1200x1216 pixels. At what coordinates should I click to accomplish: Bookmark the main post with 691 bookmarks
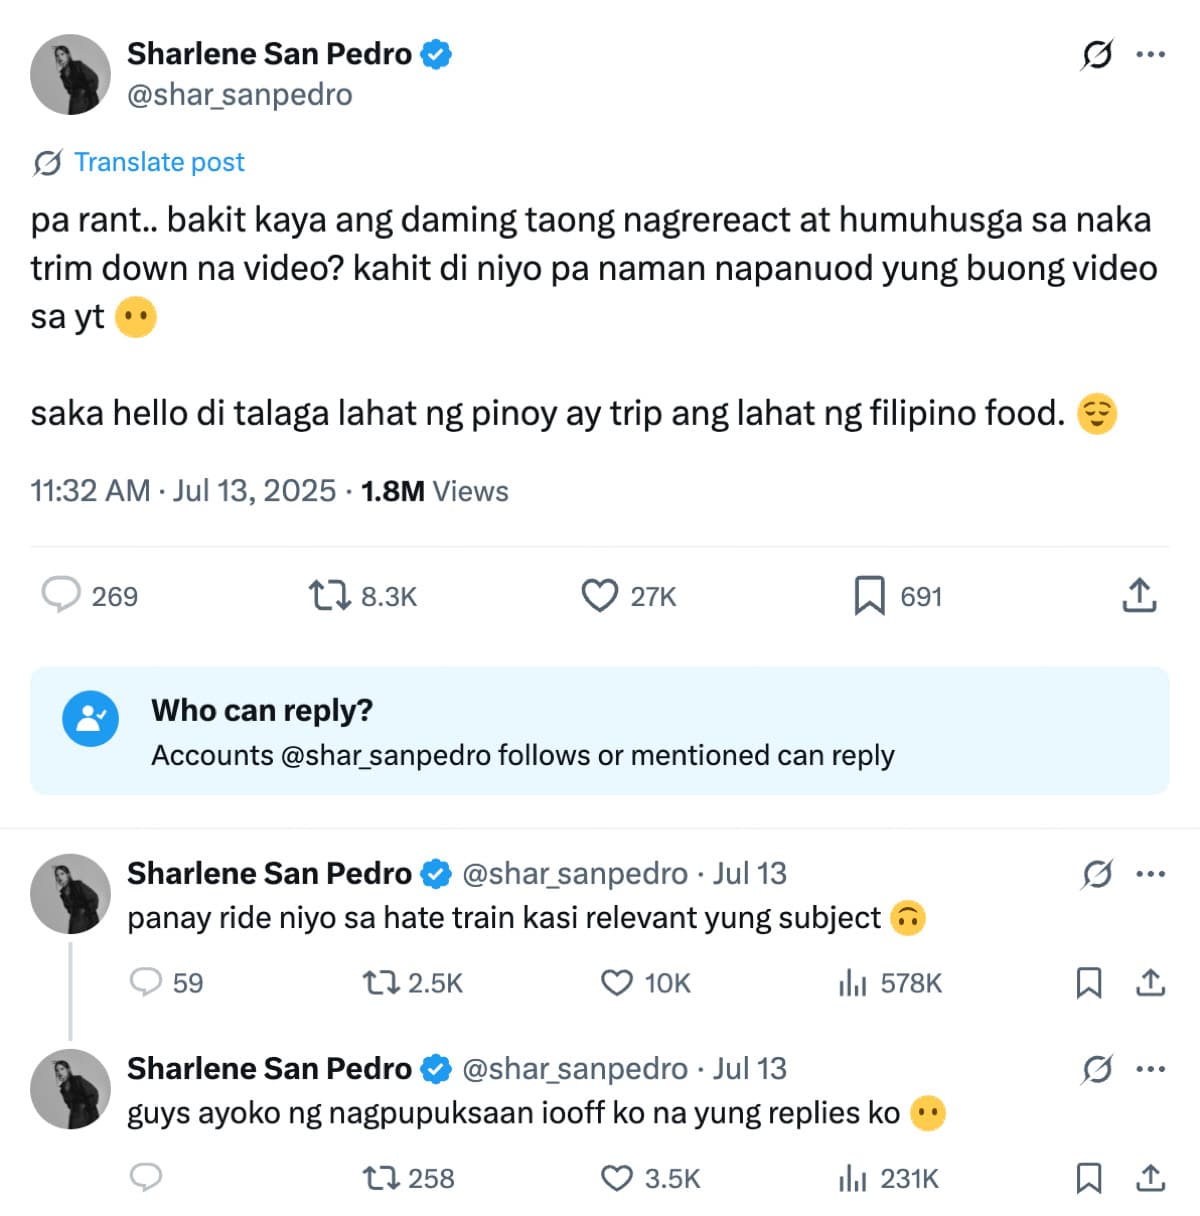(x=869, y=596)
